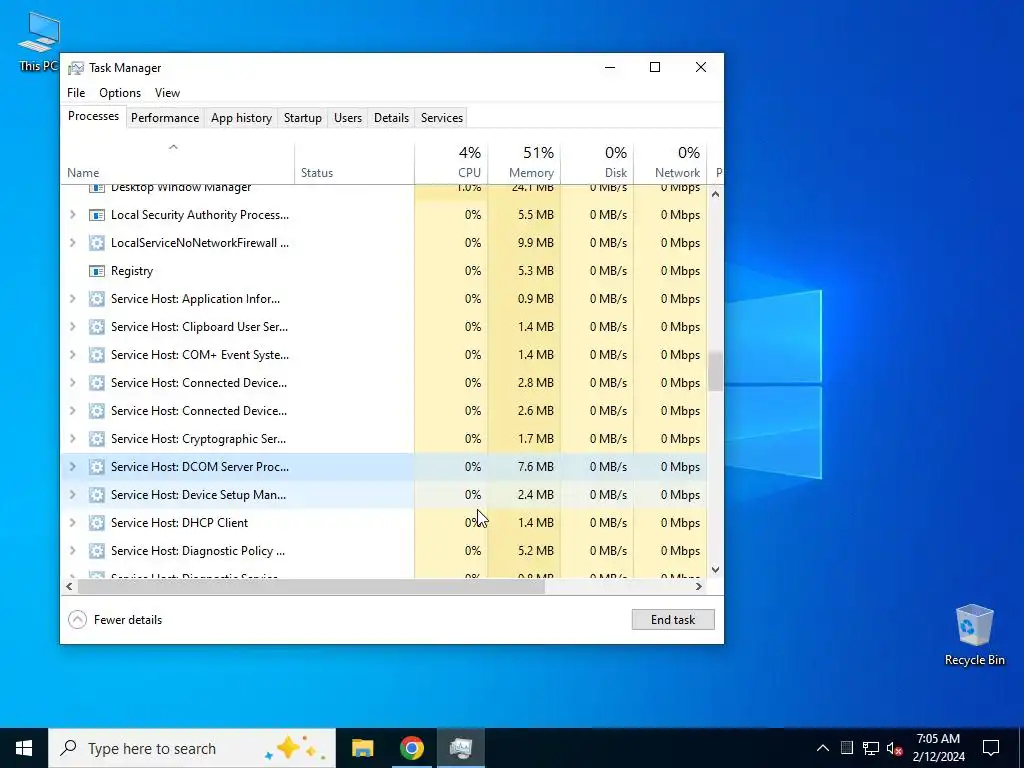Switch to the Performance tab
The width and height of the screenshot is (1024, 768).
tap(165, 118)
